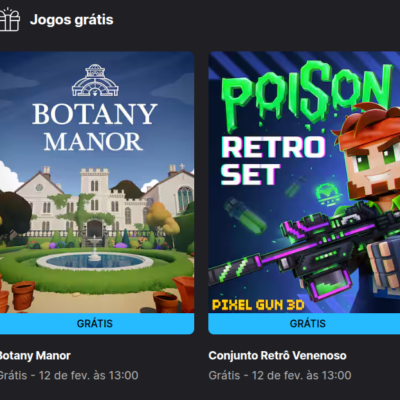Click the Pixel Gun 3D logo
Image resolution: width=400 pixels, height=400 pixels.
pos(258,305)
